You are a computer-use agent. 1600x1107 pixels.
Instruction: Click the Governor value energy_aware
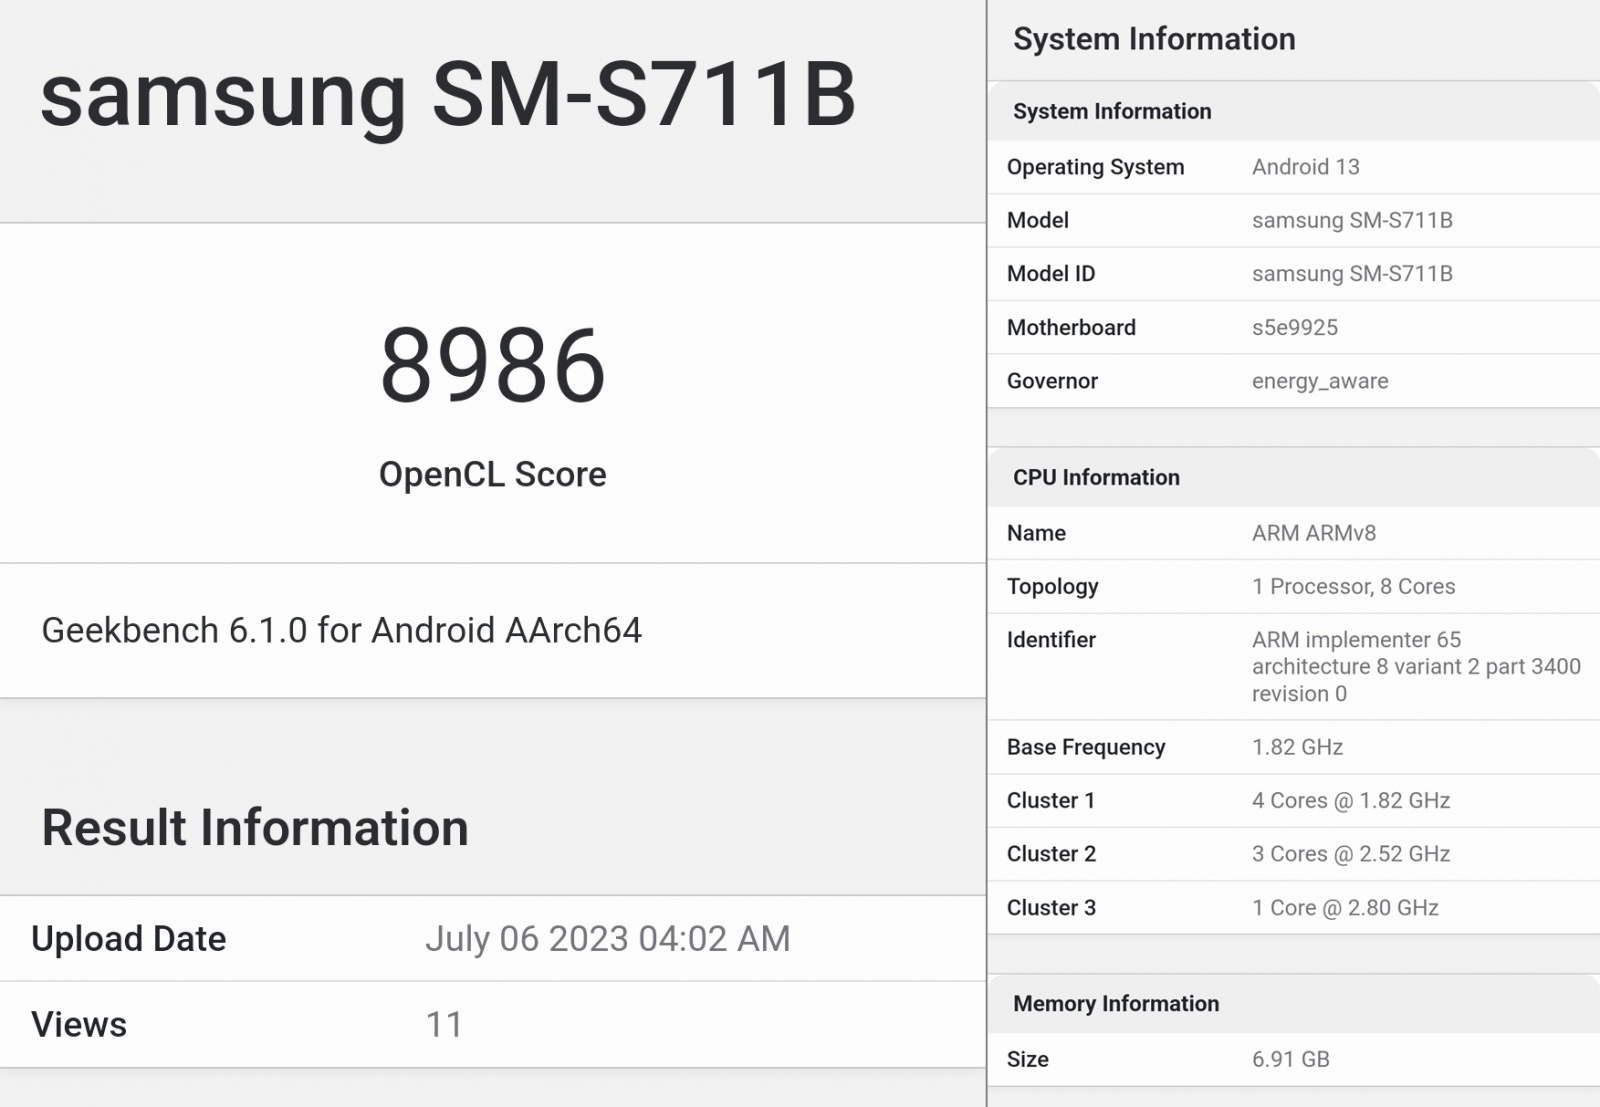1319,381
